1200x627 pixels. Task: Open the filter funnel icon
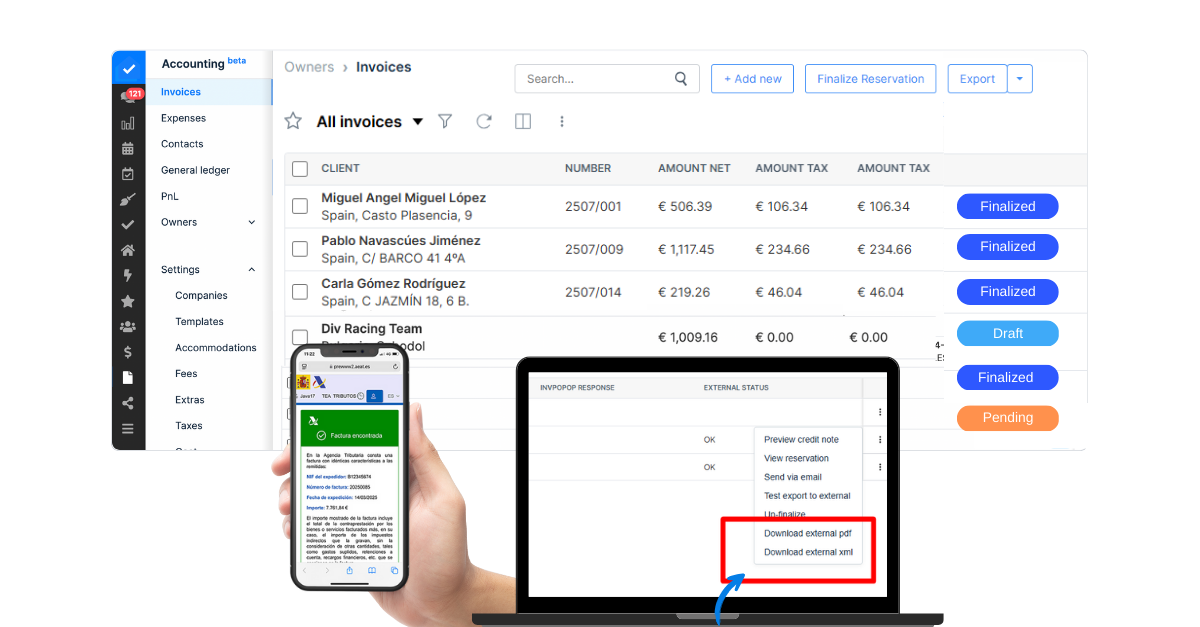444,121
